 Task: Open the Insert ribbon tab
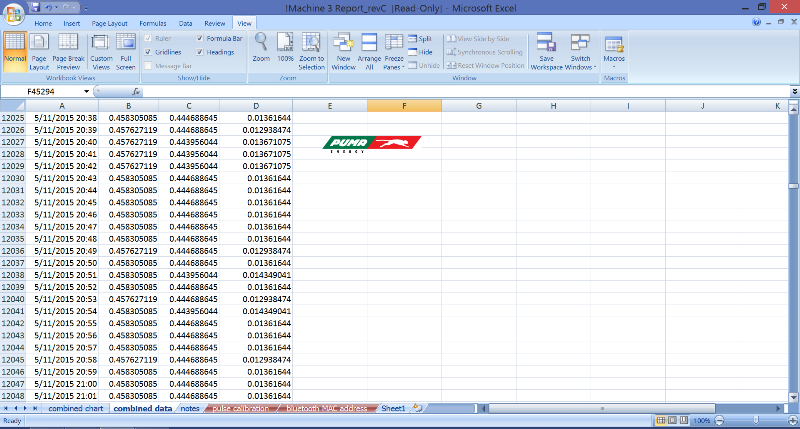click(x=71, y=23)
